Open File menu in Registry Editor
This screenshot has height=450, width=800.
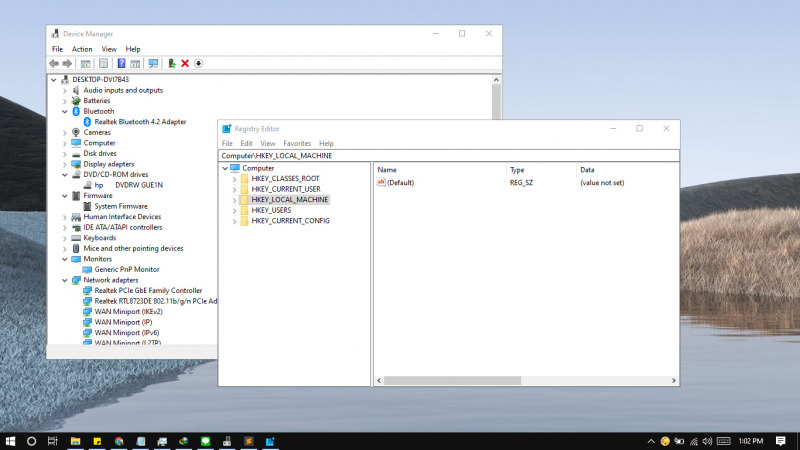coord(227,143)
